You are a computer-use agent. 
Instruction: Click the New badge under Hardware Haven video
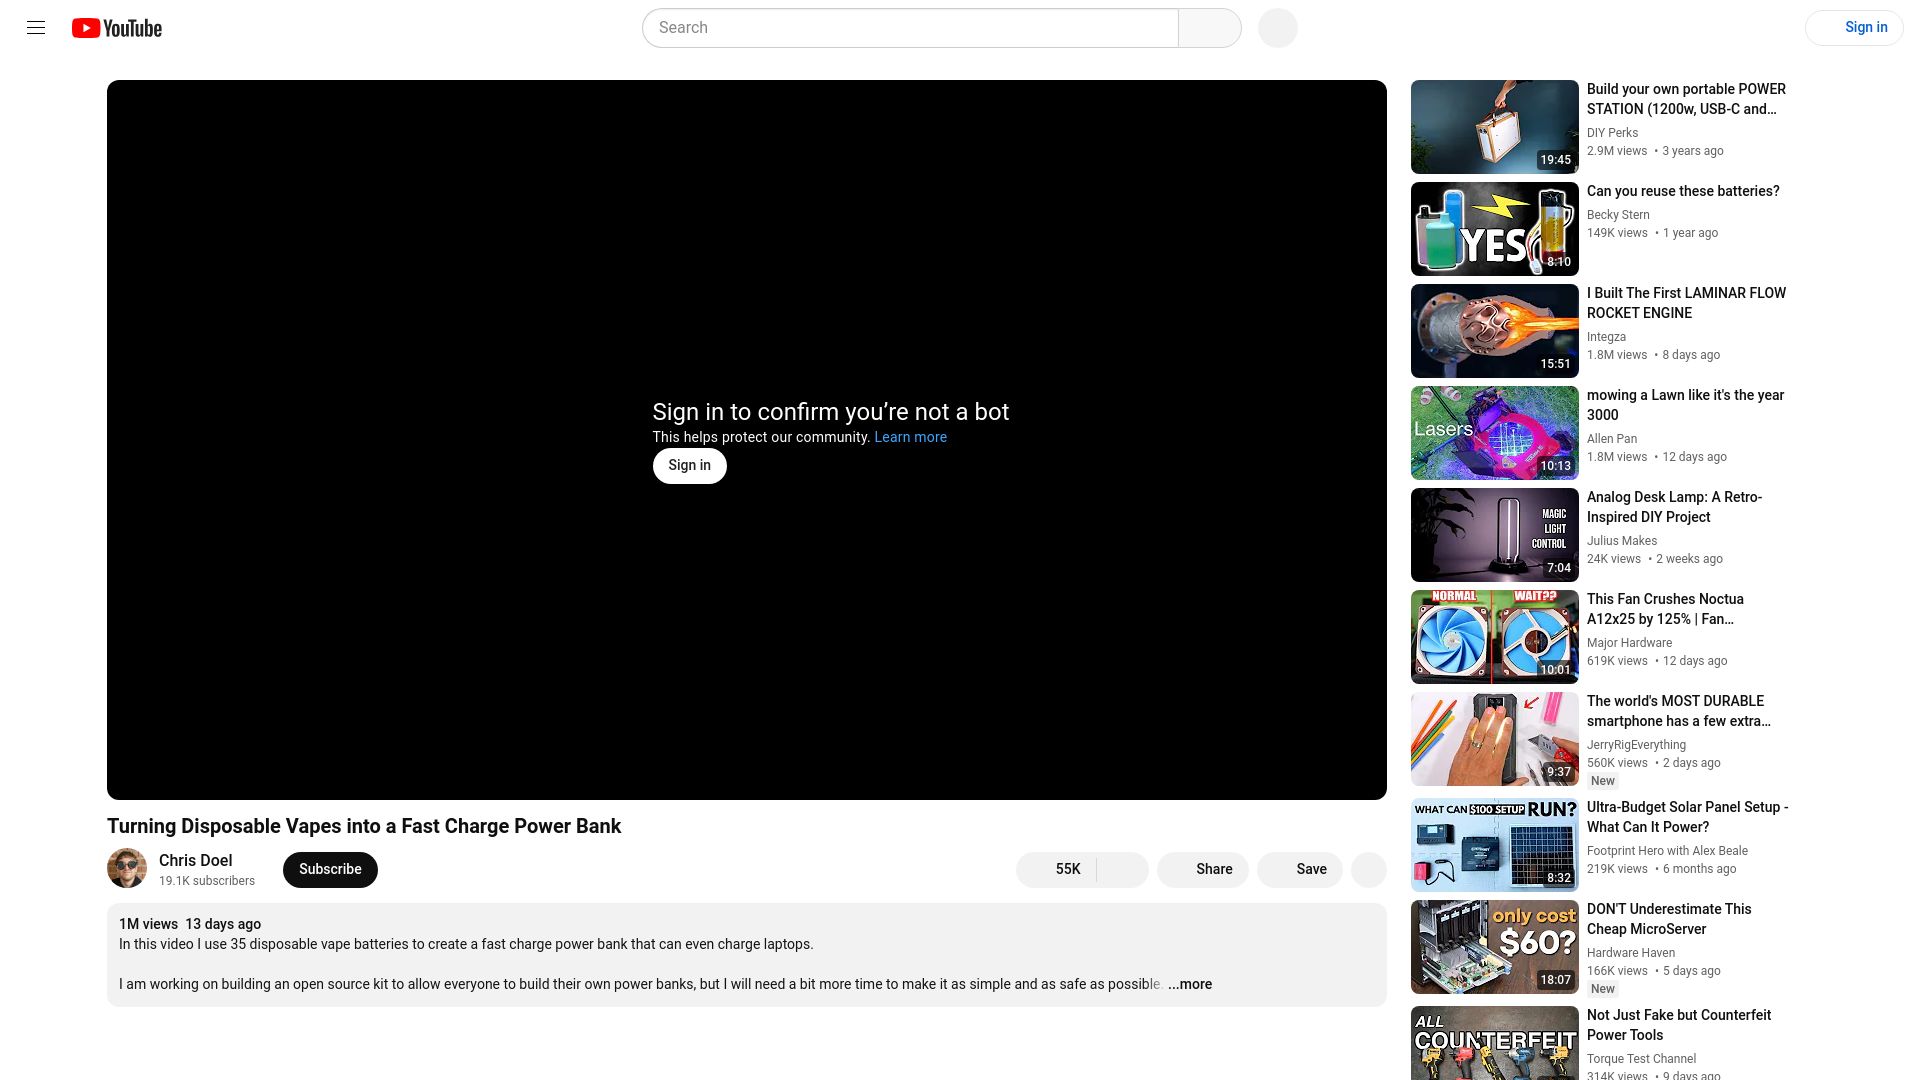click(x=1603, y=989)
